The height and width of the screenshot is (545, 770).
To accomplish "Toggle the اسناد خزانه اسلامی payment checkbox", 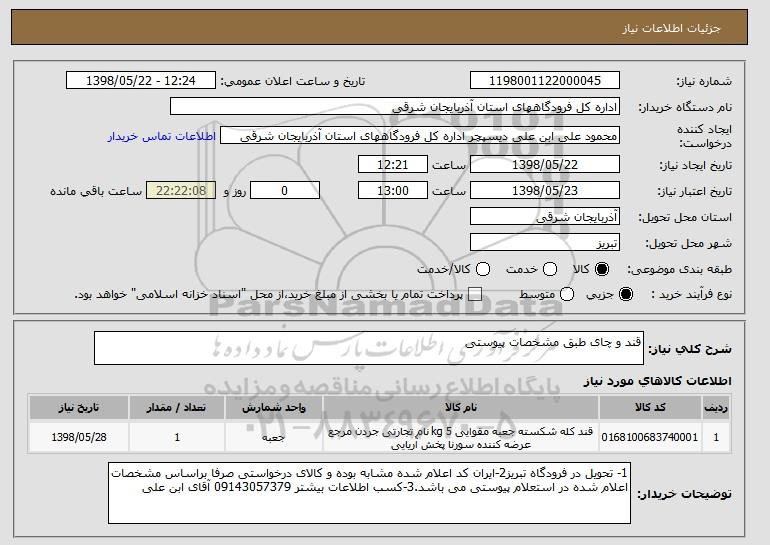I will 475,294.
